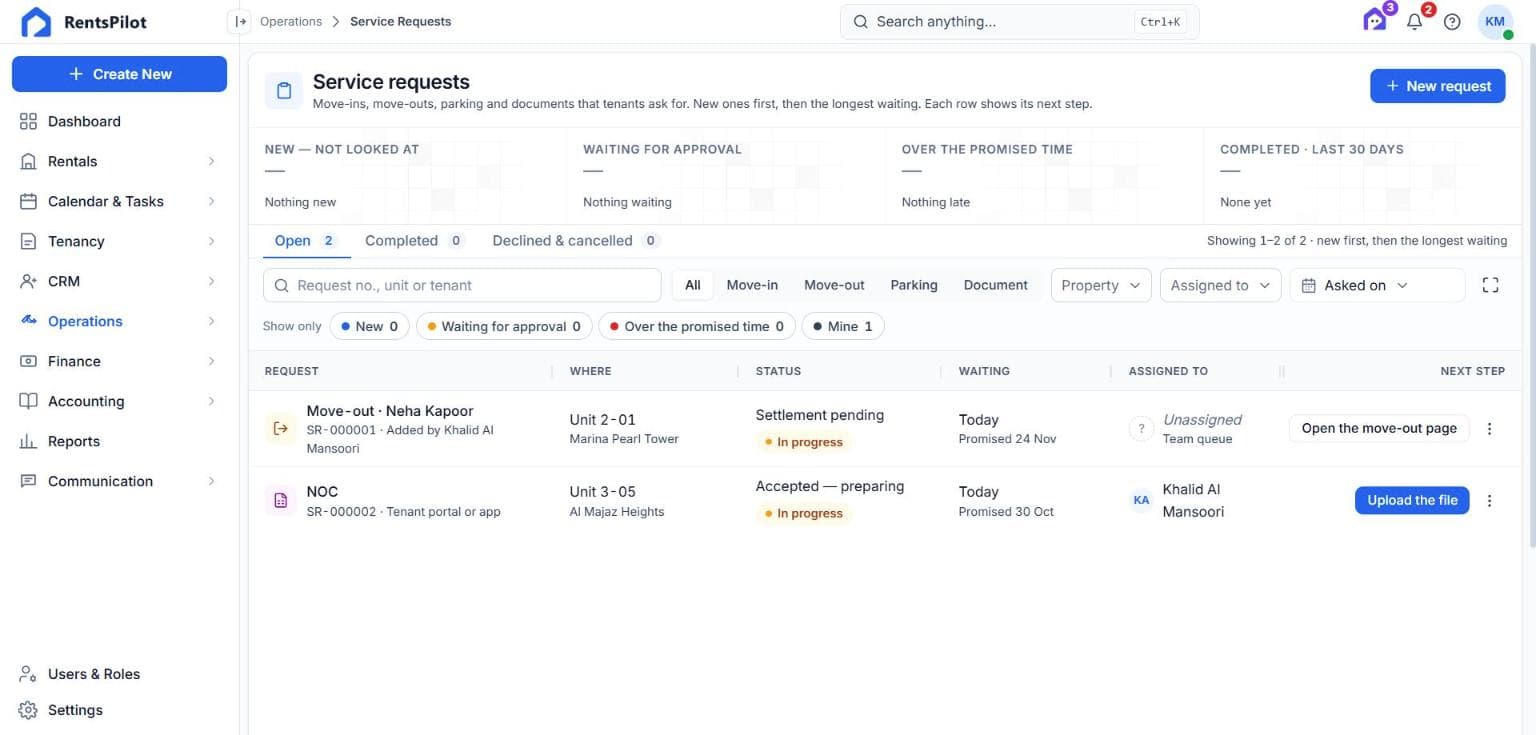Open the KM user avatar menu

(x=1495, y=22)
